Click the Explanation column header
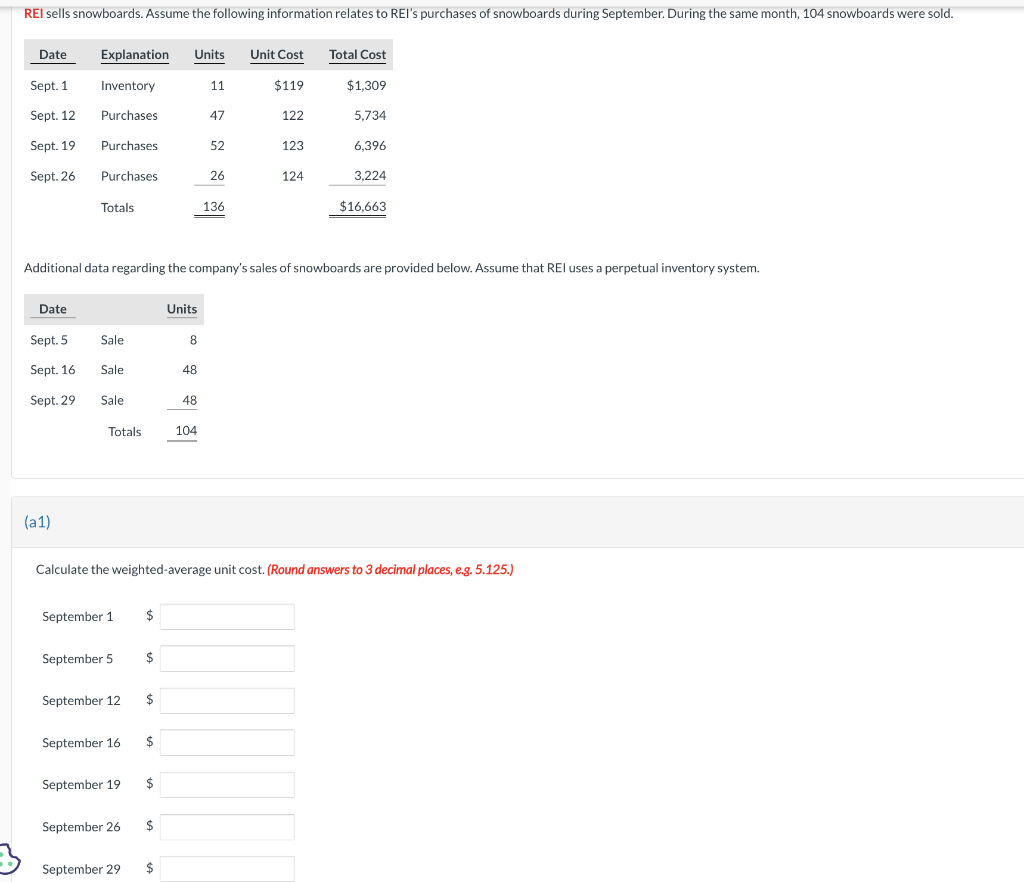The height and width of the screenshot is (882, 1024). pos(135,55)
